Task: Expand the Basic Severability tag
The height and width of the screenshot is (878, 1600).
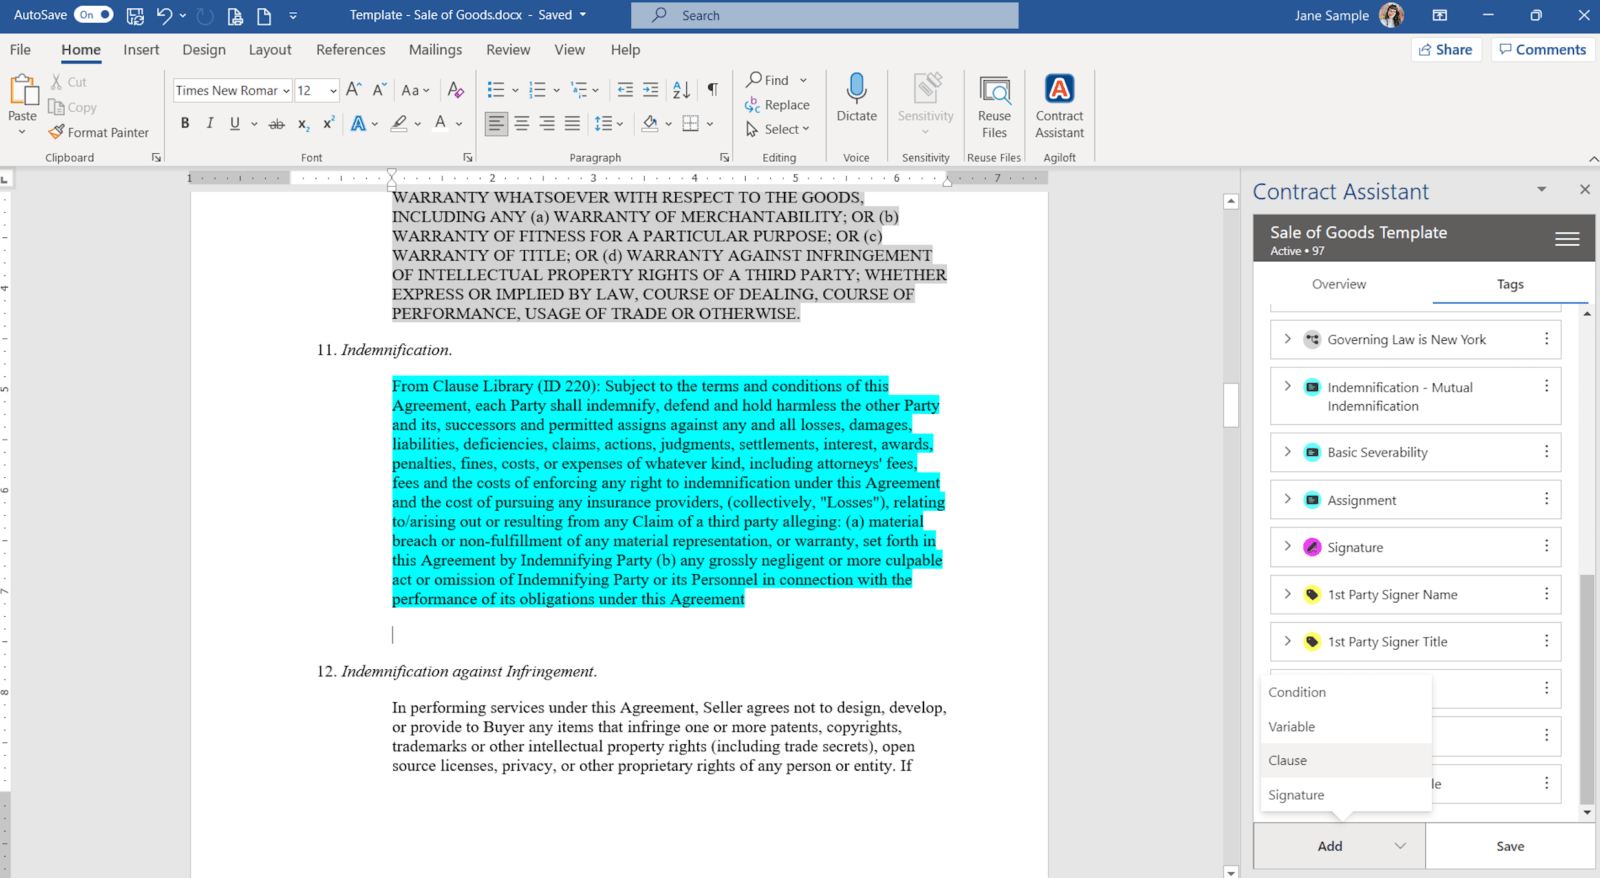Action: point(1287,452)
